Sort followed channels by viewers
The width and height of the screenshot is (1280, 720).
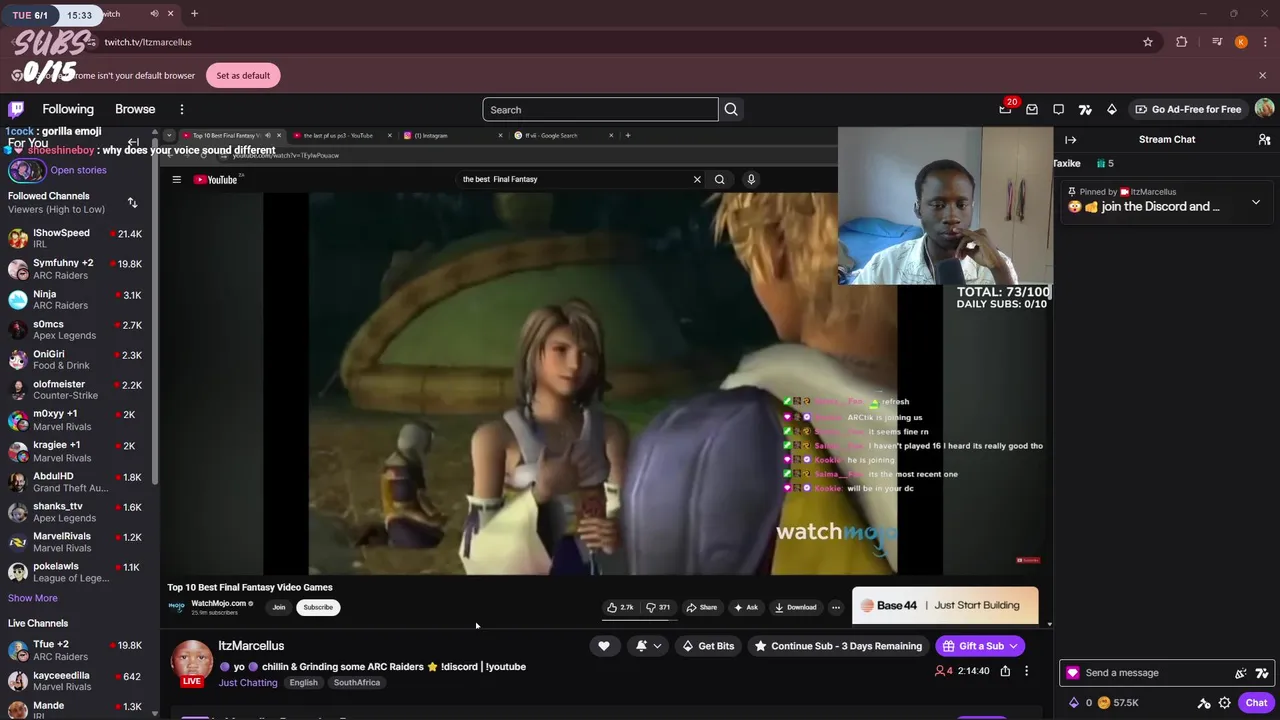point(132,203)
